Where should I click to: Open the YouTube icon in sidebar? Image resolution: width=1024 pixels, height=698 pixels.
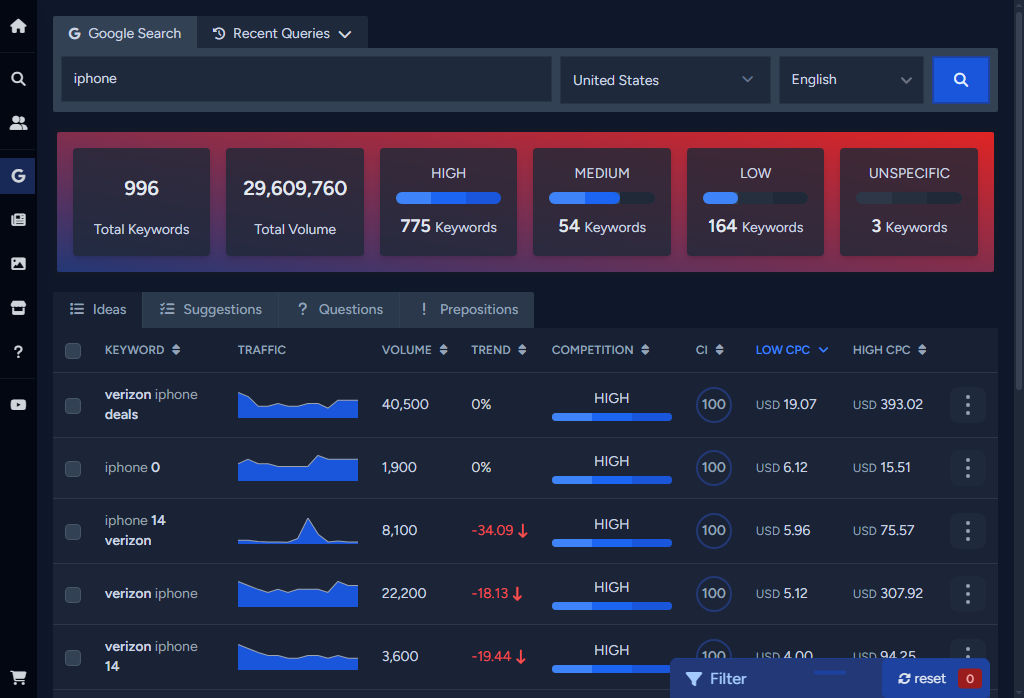(x=18, y=405)
